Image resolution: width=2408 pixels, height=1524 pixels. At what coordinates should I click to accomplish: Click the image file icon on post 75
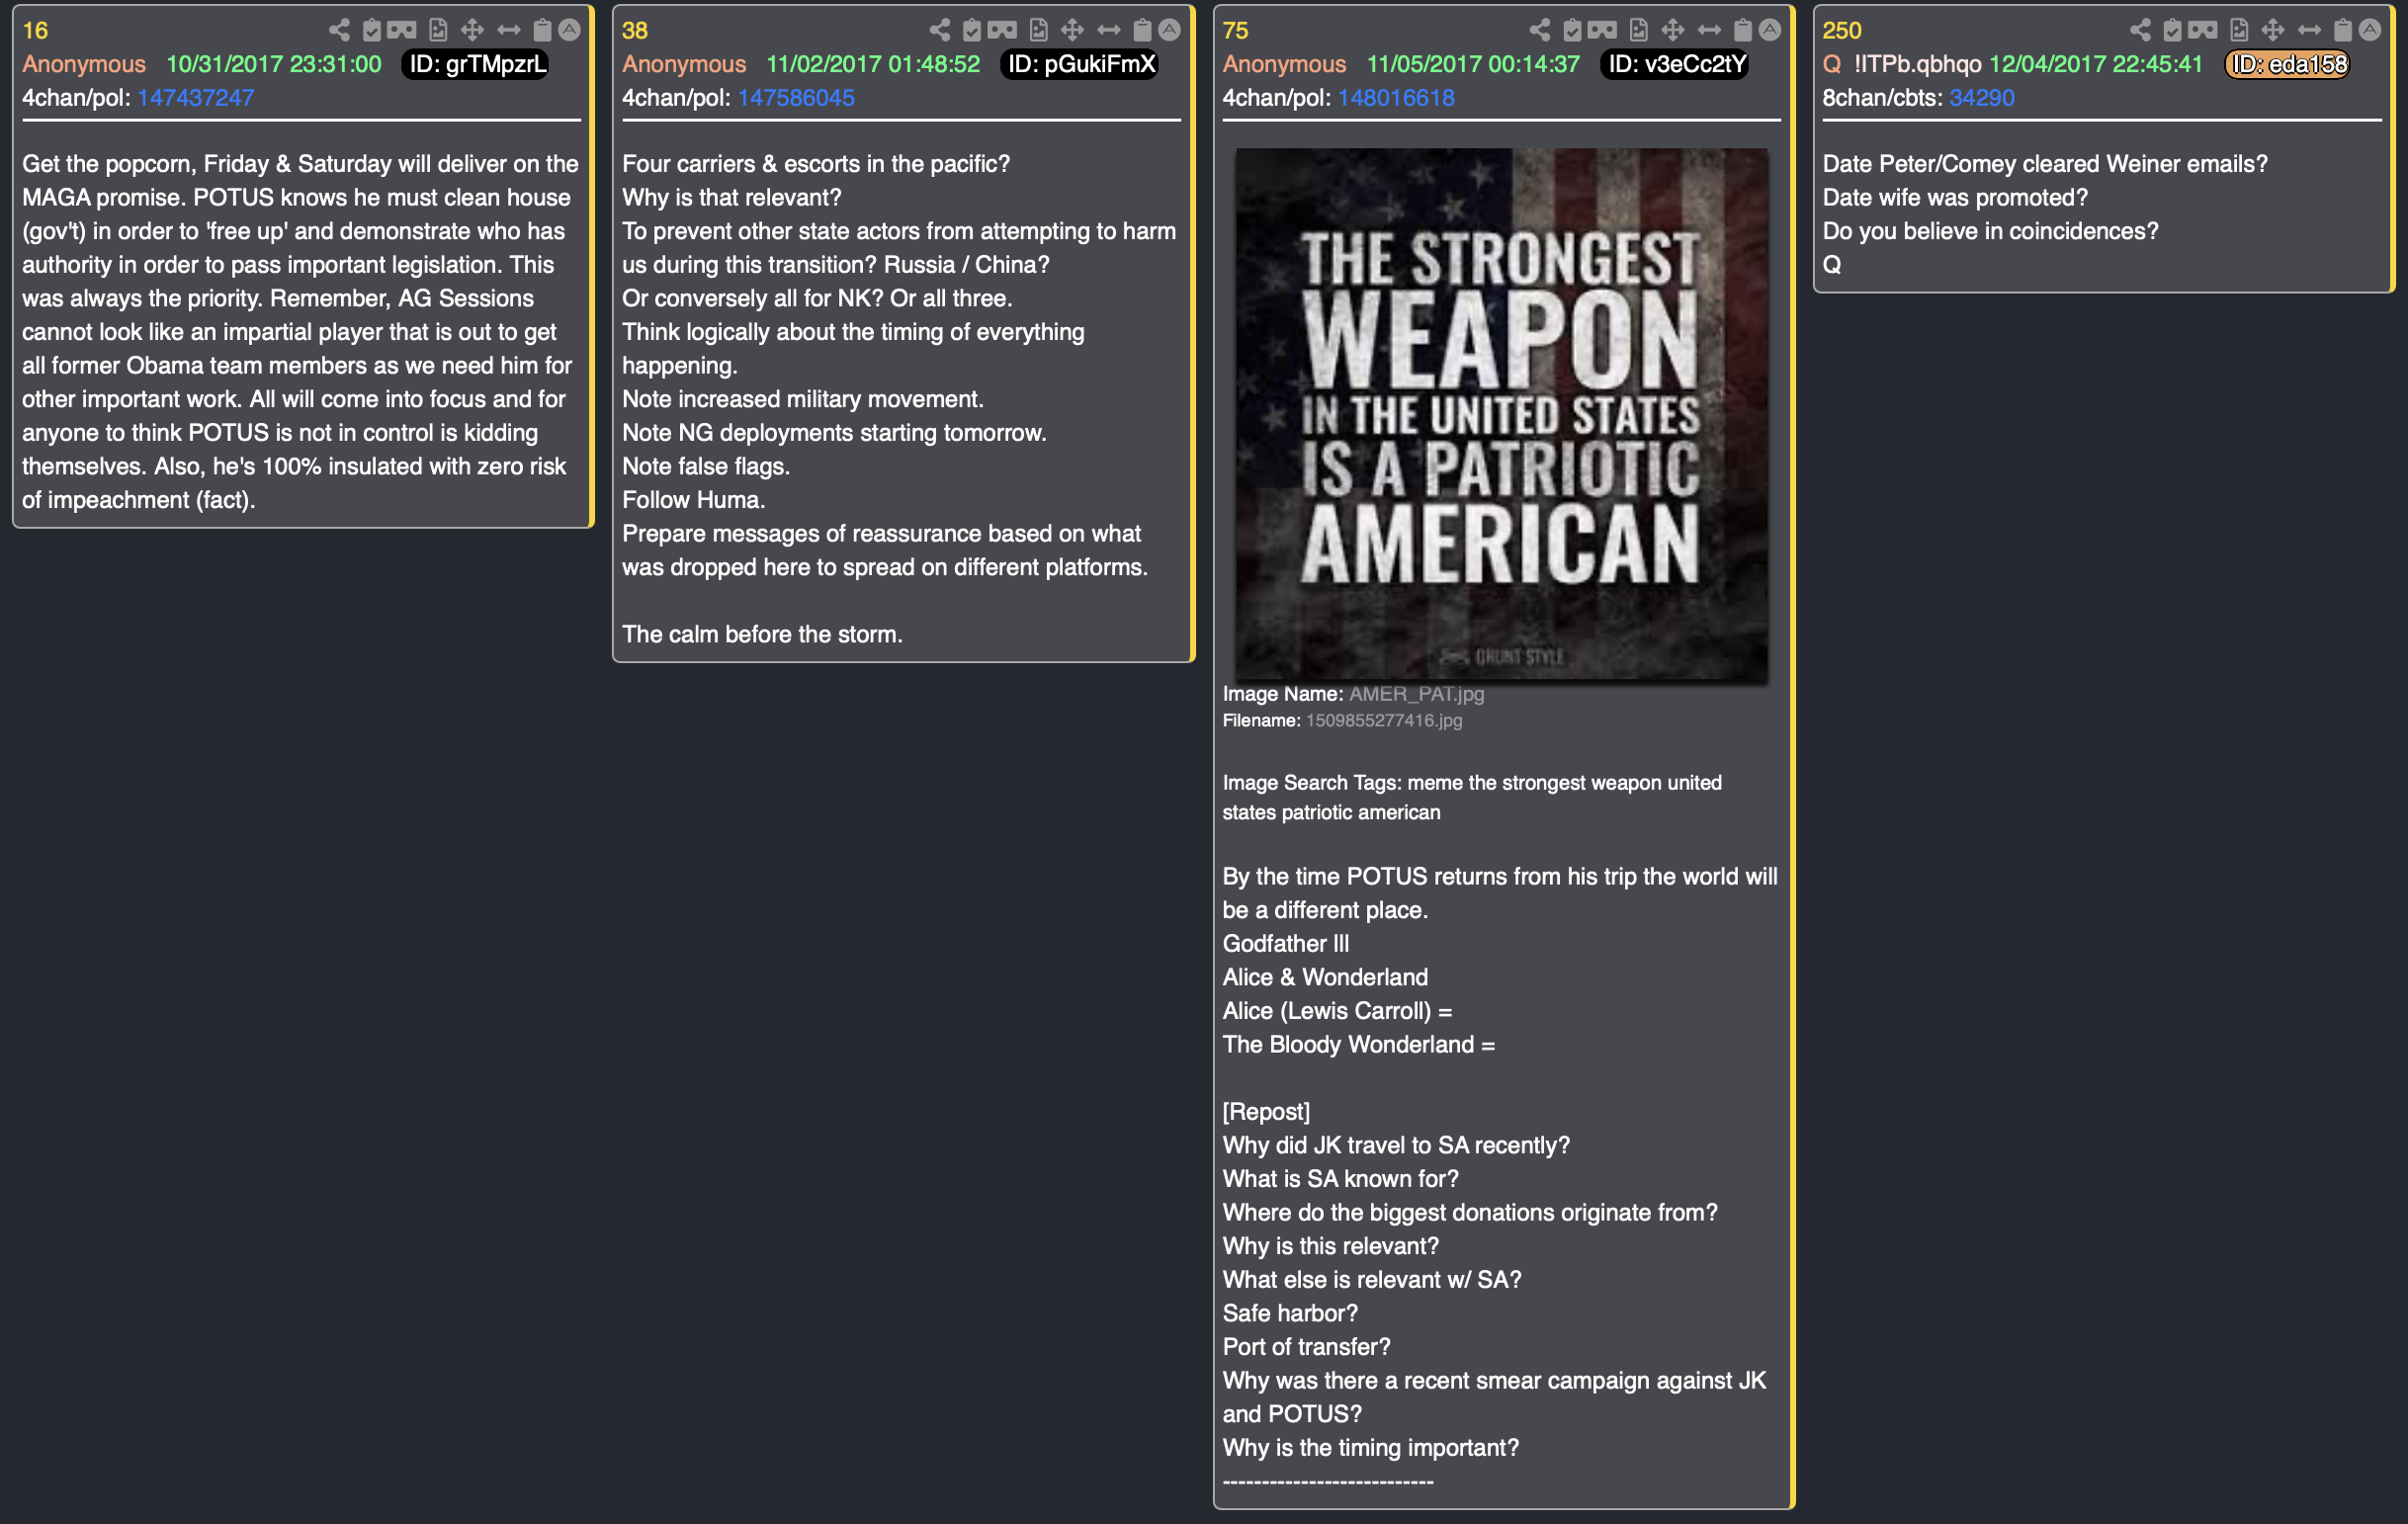[1639, 30]
